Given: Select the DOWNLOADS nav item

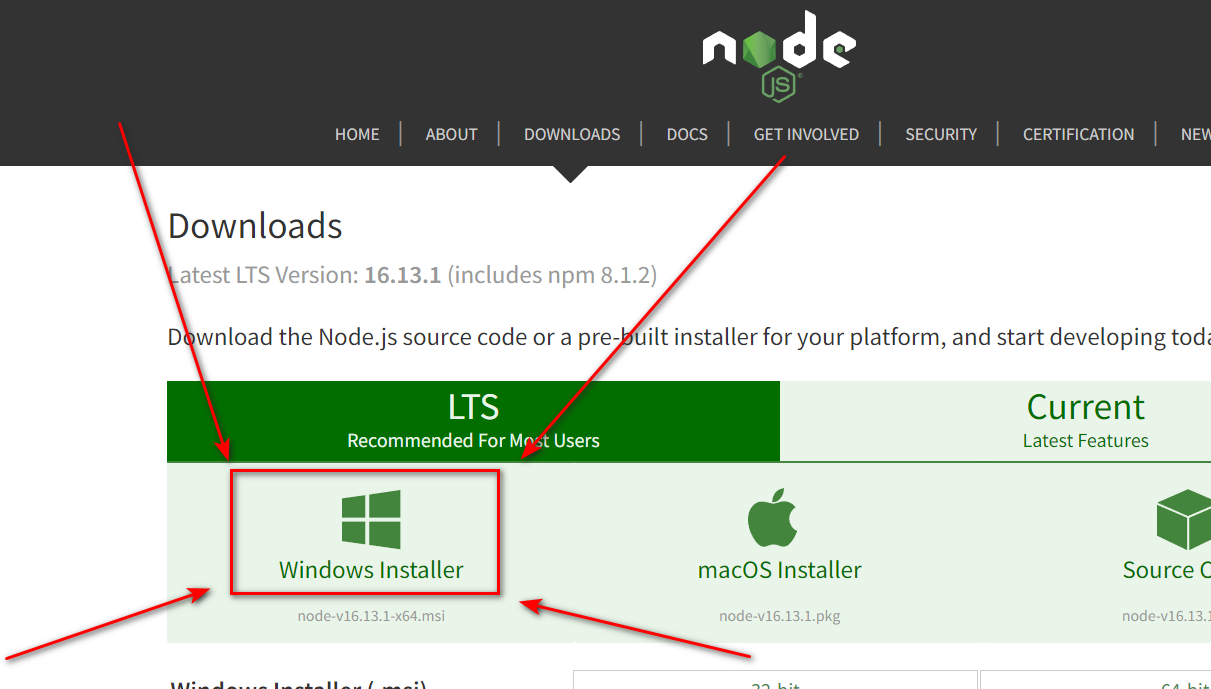Looking at the screenshot, I should (x=572, y=134).
